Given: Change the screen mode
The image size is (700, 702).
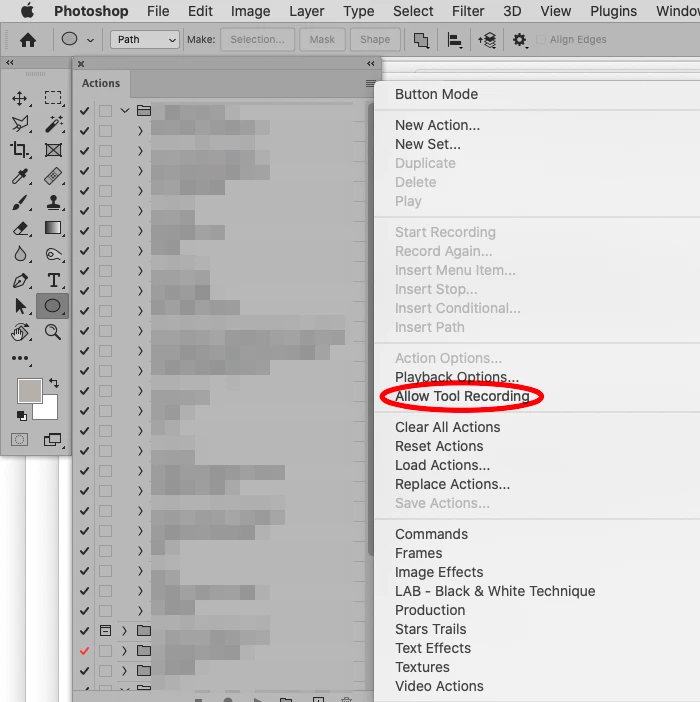Looking at the screenshot, I should pos(53,440).
